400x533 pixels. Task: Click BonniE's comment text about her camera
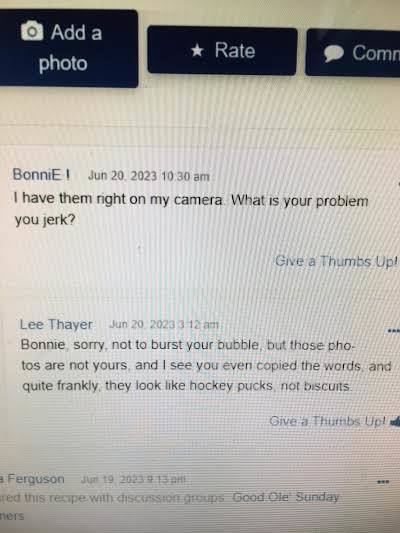click(x=191, y=209)
